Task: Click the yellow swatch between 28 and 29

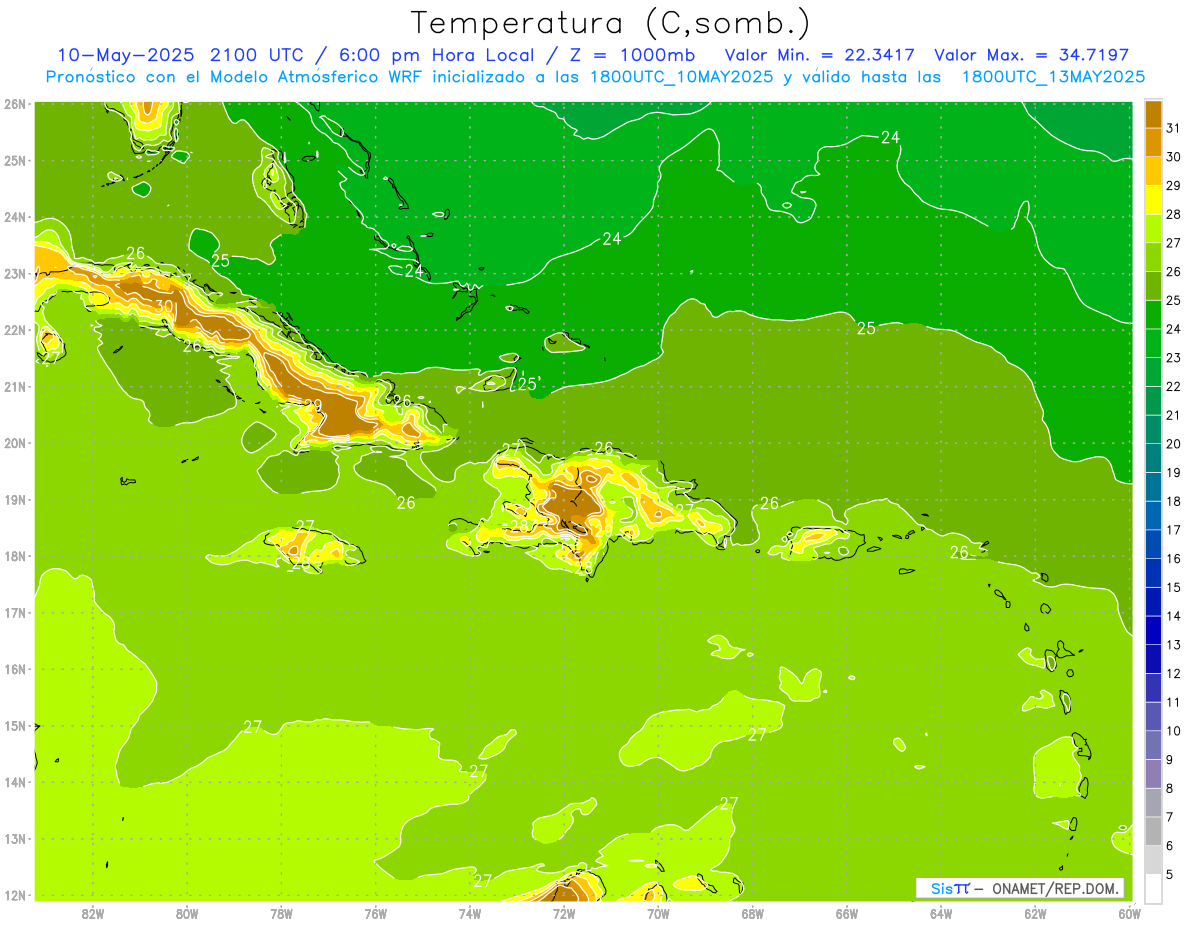Action: 1154,199
